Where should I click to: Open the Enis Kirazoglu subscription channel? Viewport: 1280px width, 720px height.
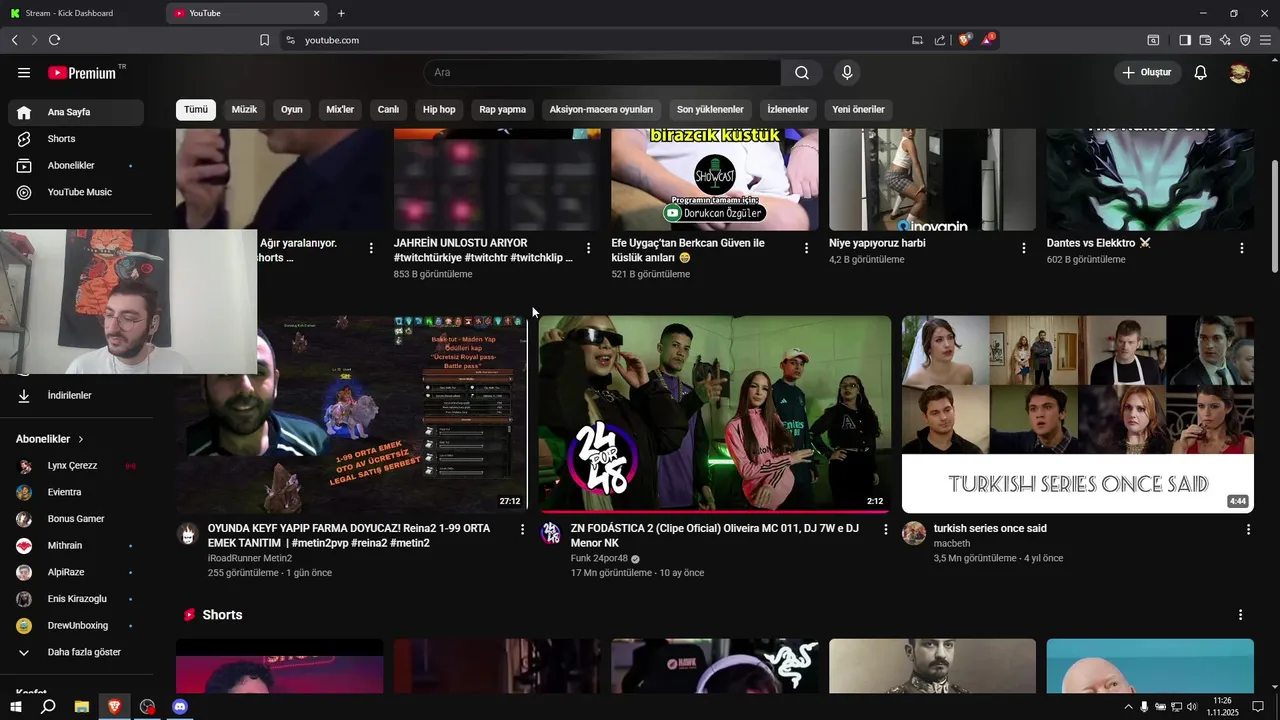(76, 599)
